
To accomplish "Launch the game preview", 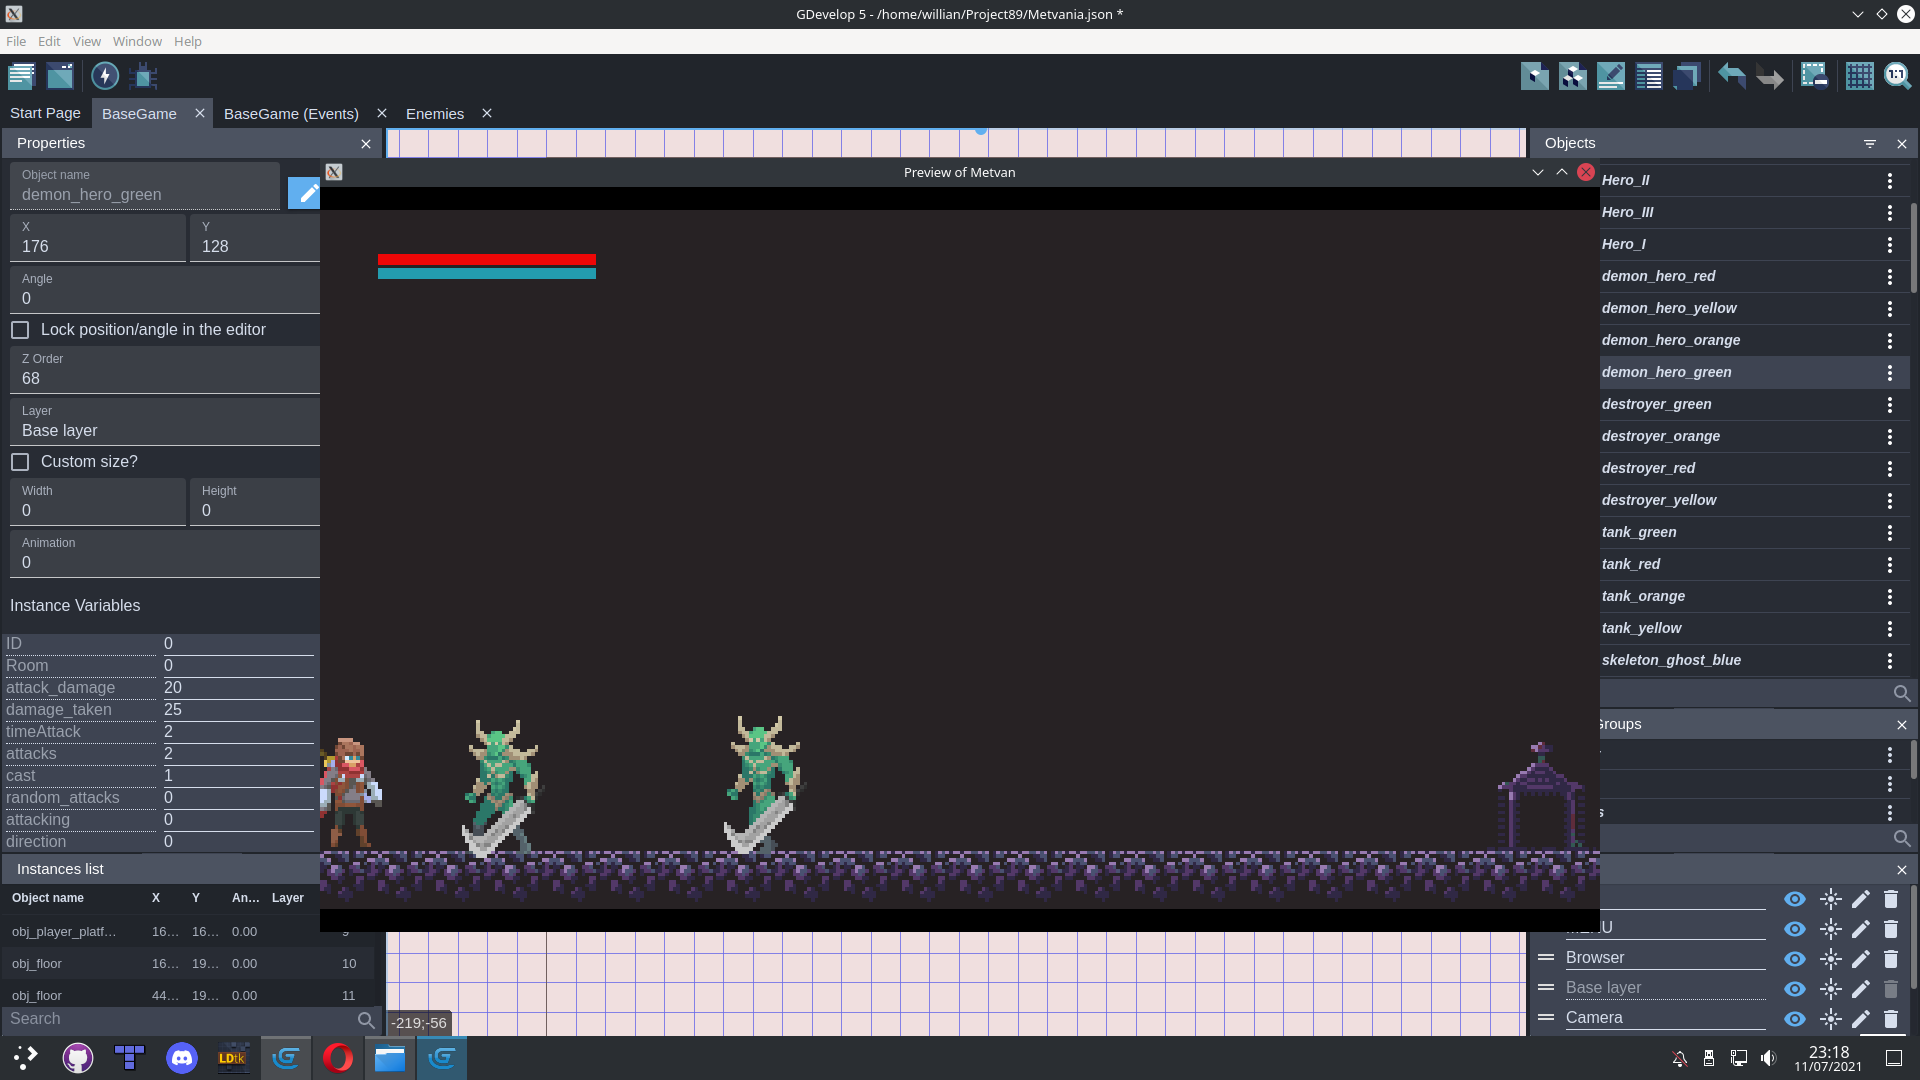I will click(x=105, y=76).
